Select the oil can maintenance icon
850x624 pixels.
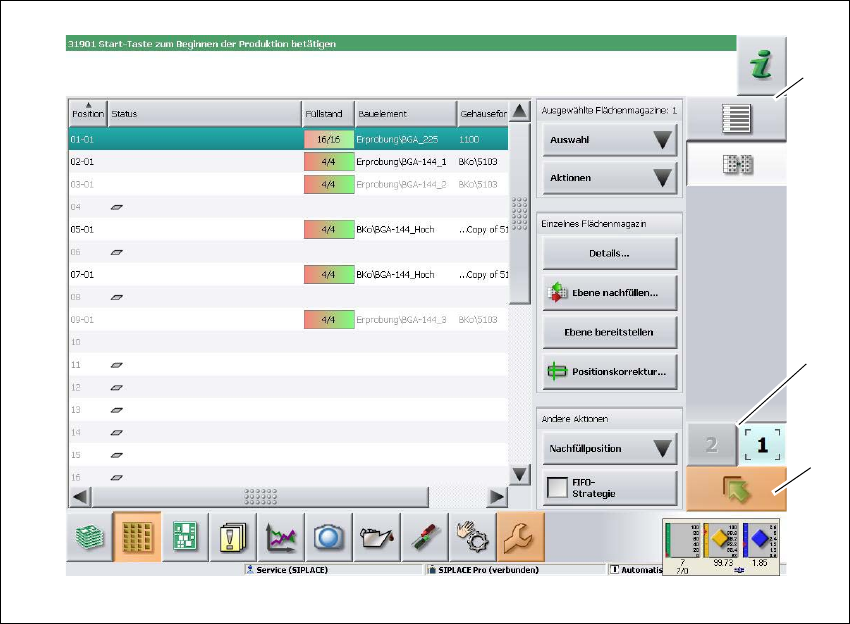tap(377, 538)
